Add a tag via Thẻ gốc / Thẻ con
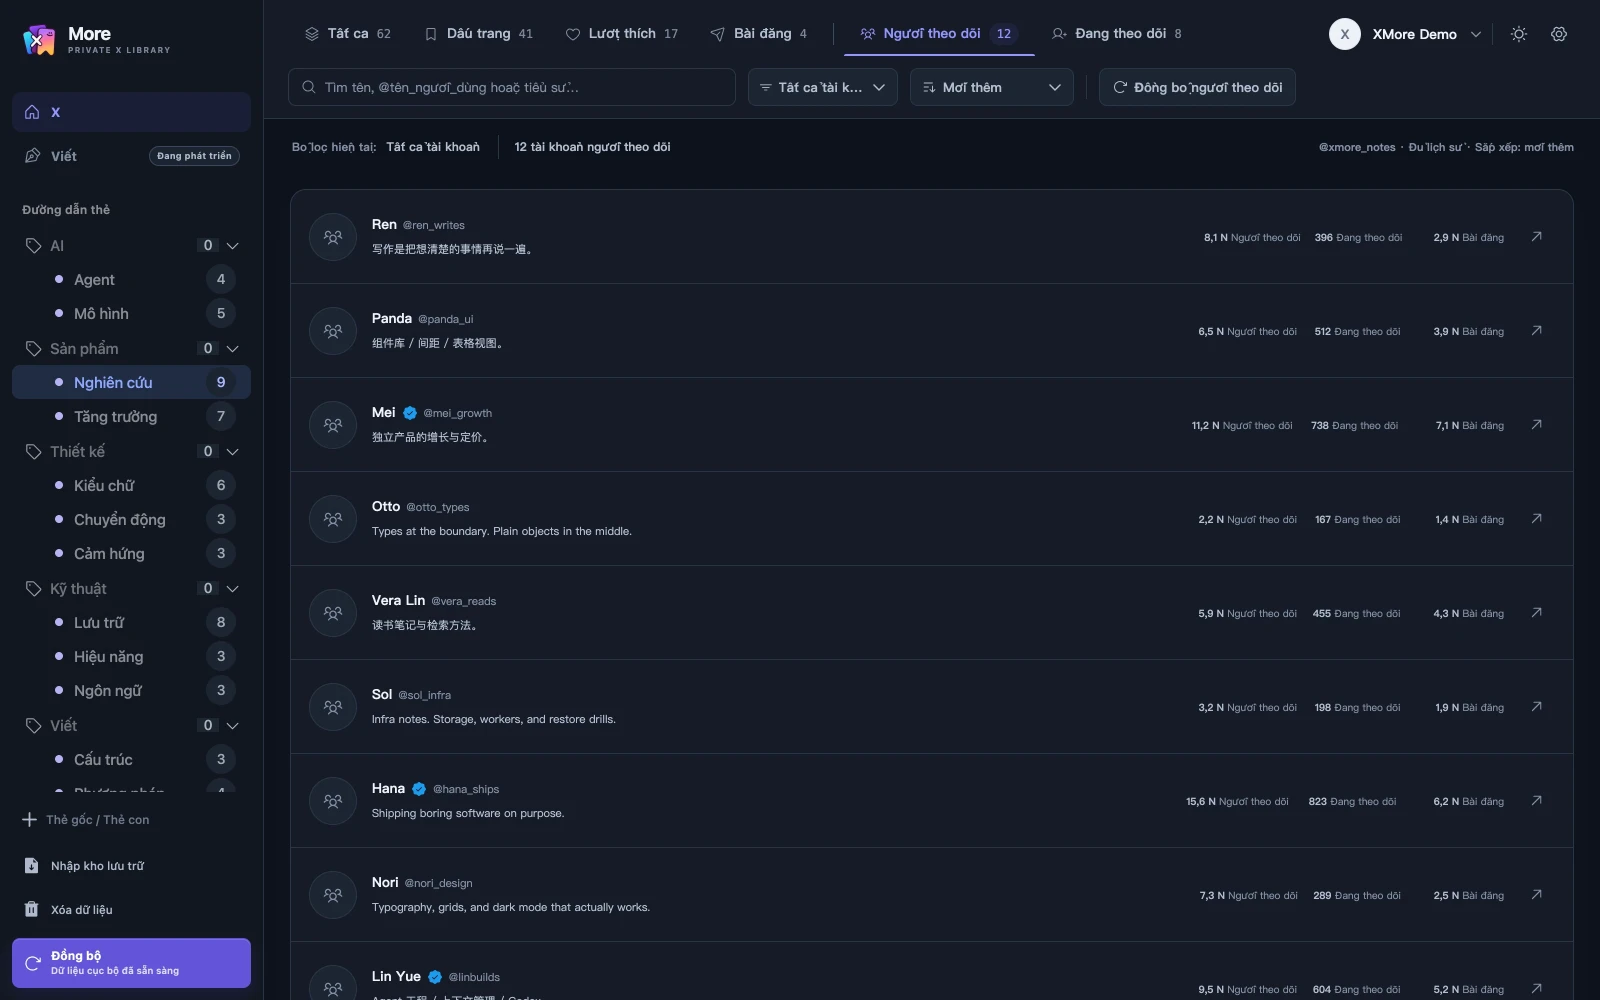 coord(86,820)
